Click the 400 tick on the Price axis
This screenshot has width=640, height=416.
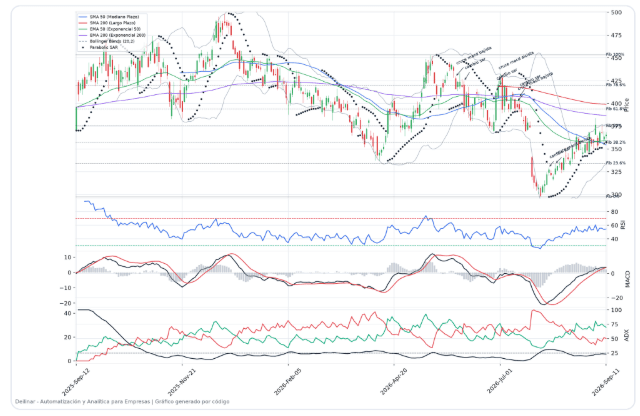click(x=616, y=104)
